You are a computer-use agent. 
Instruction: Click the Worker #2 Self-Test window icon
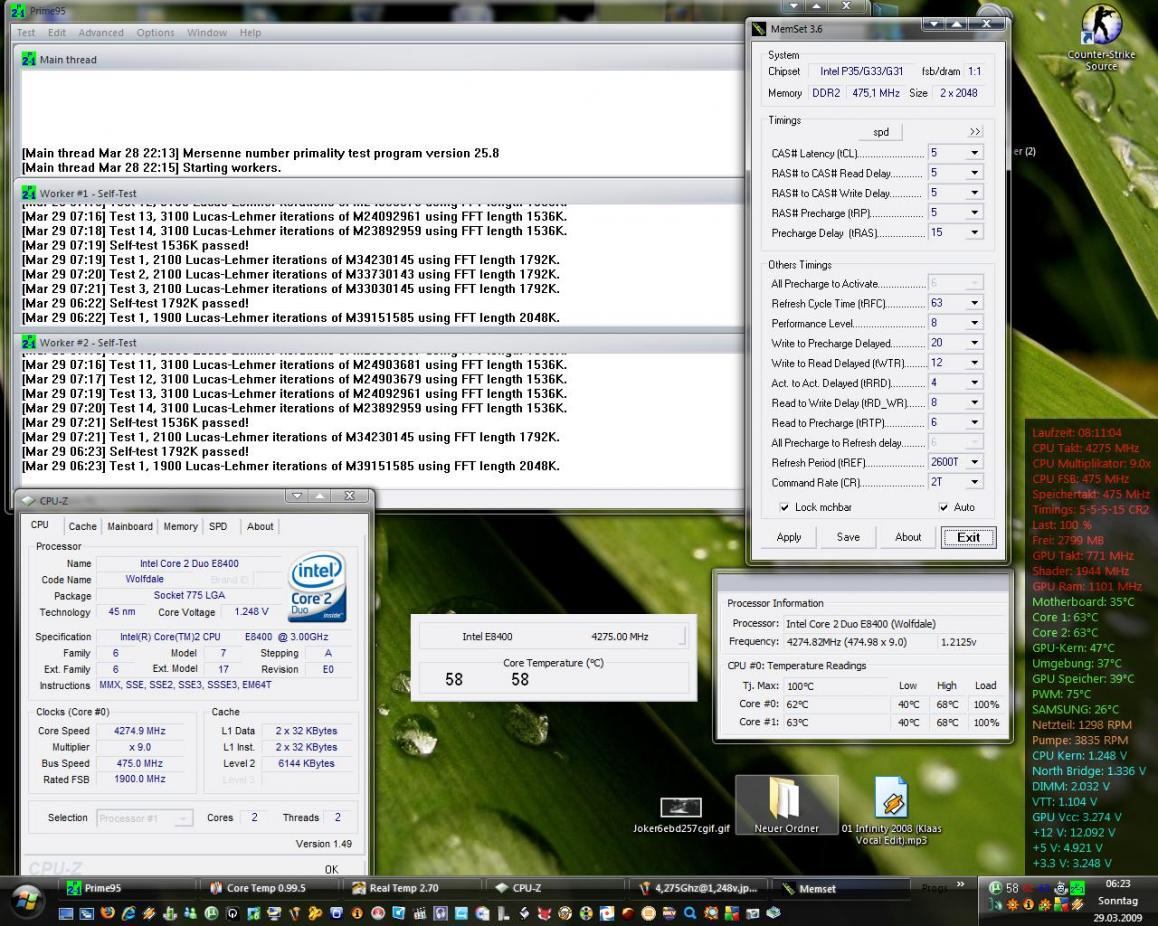(x=29, y=343)
